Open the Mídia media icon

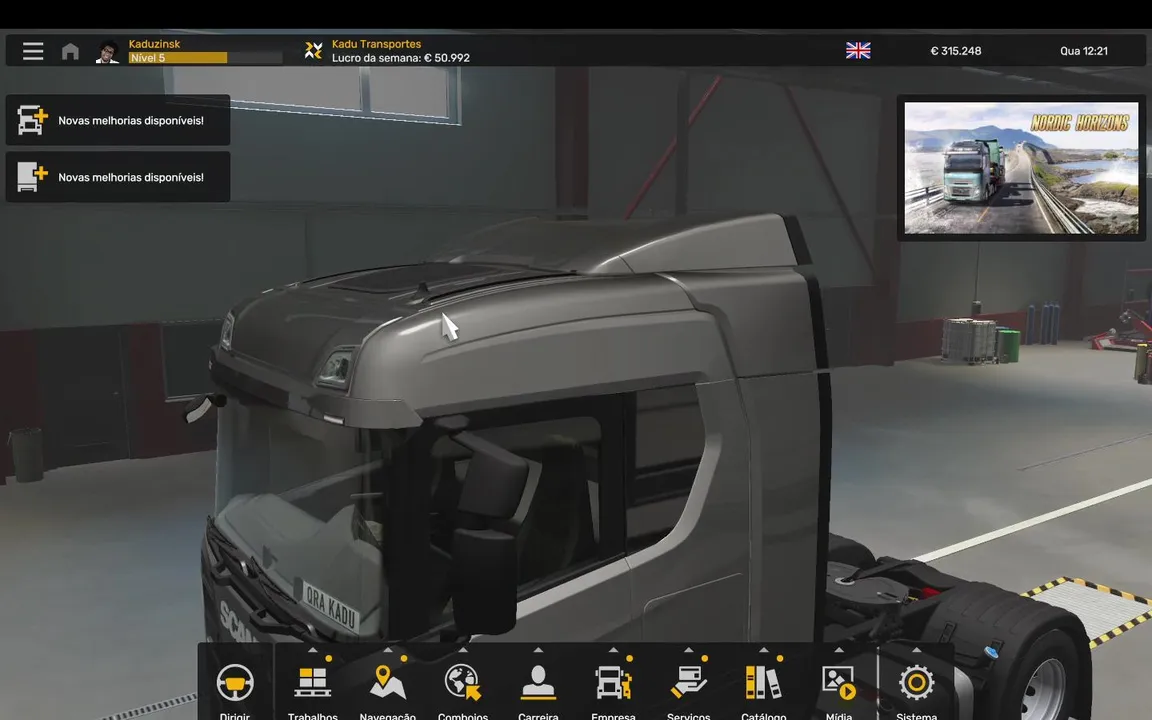point(839,683)
